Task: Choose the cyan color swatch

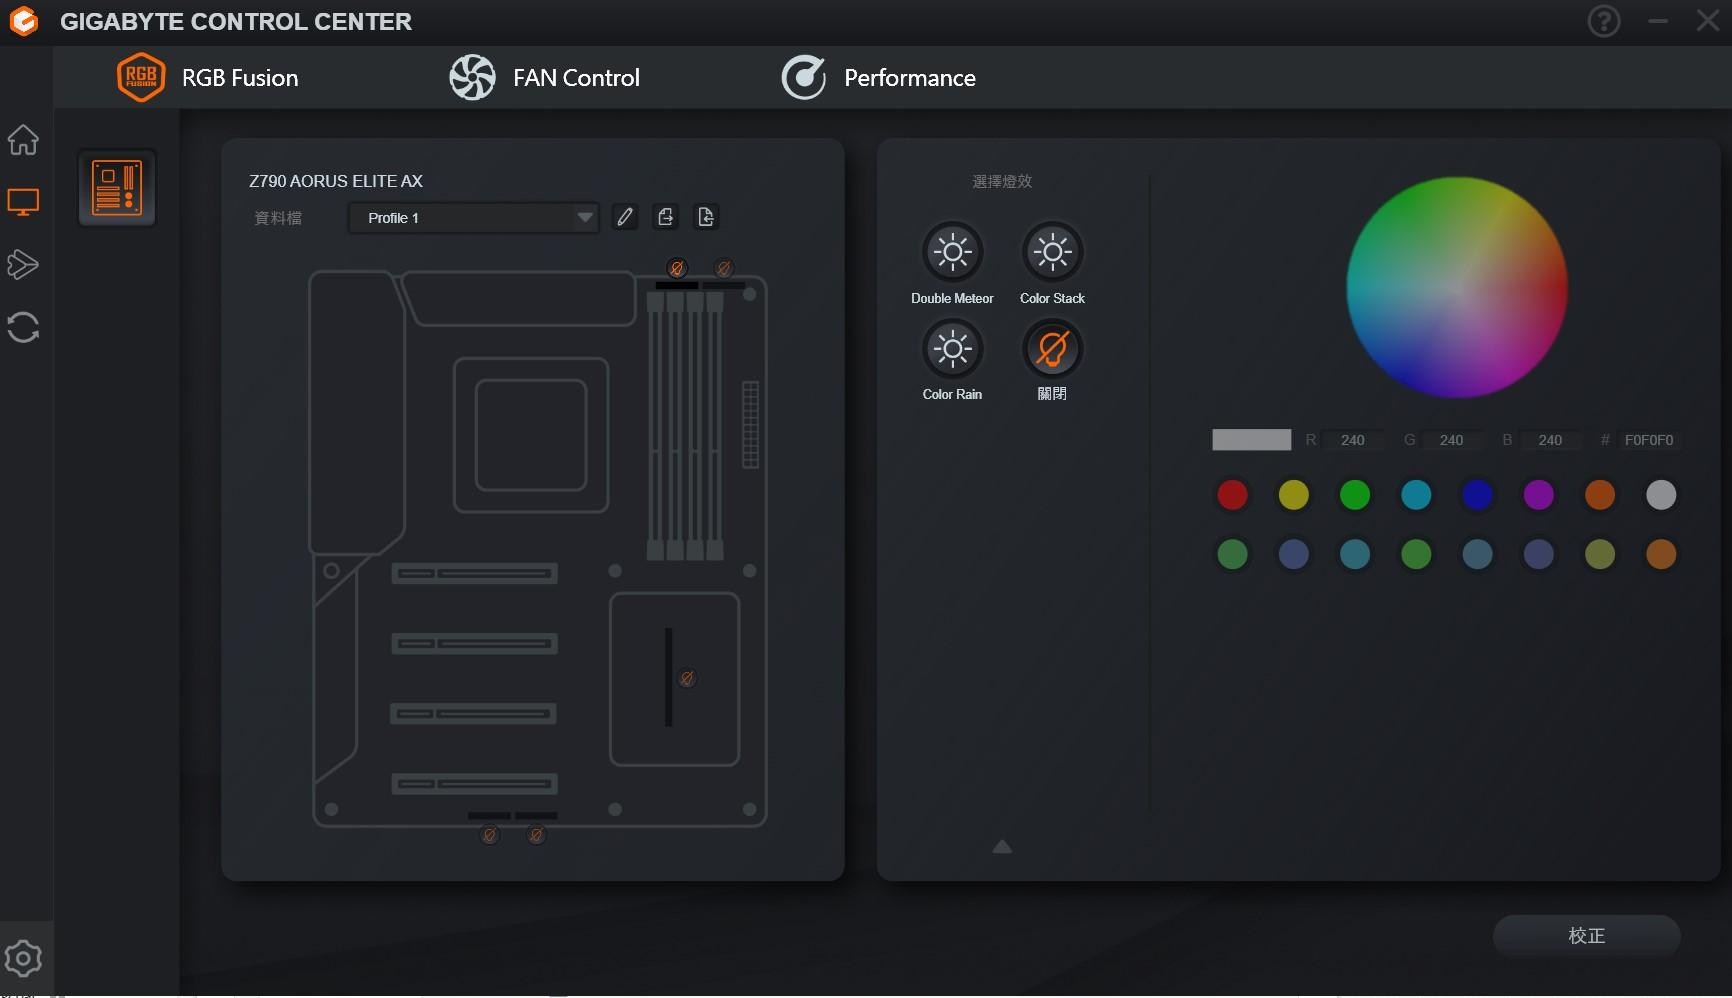Action: click(x=1416, y=495)
